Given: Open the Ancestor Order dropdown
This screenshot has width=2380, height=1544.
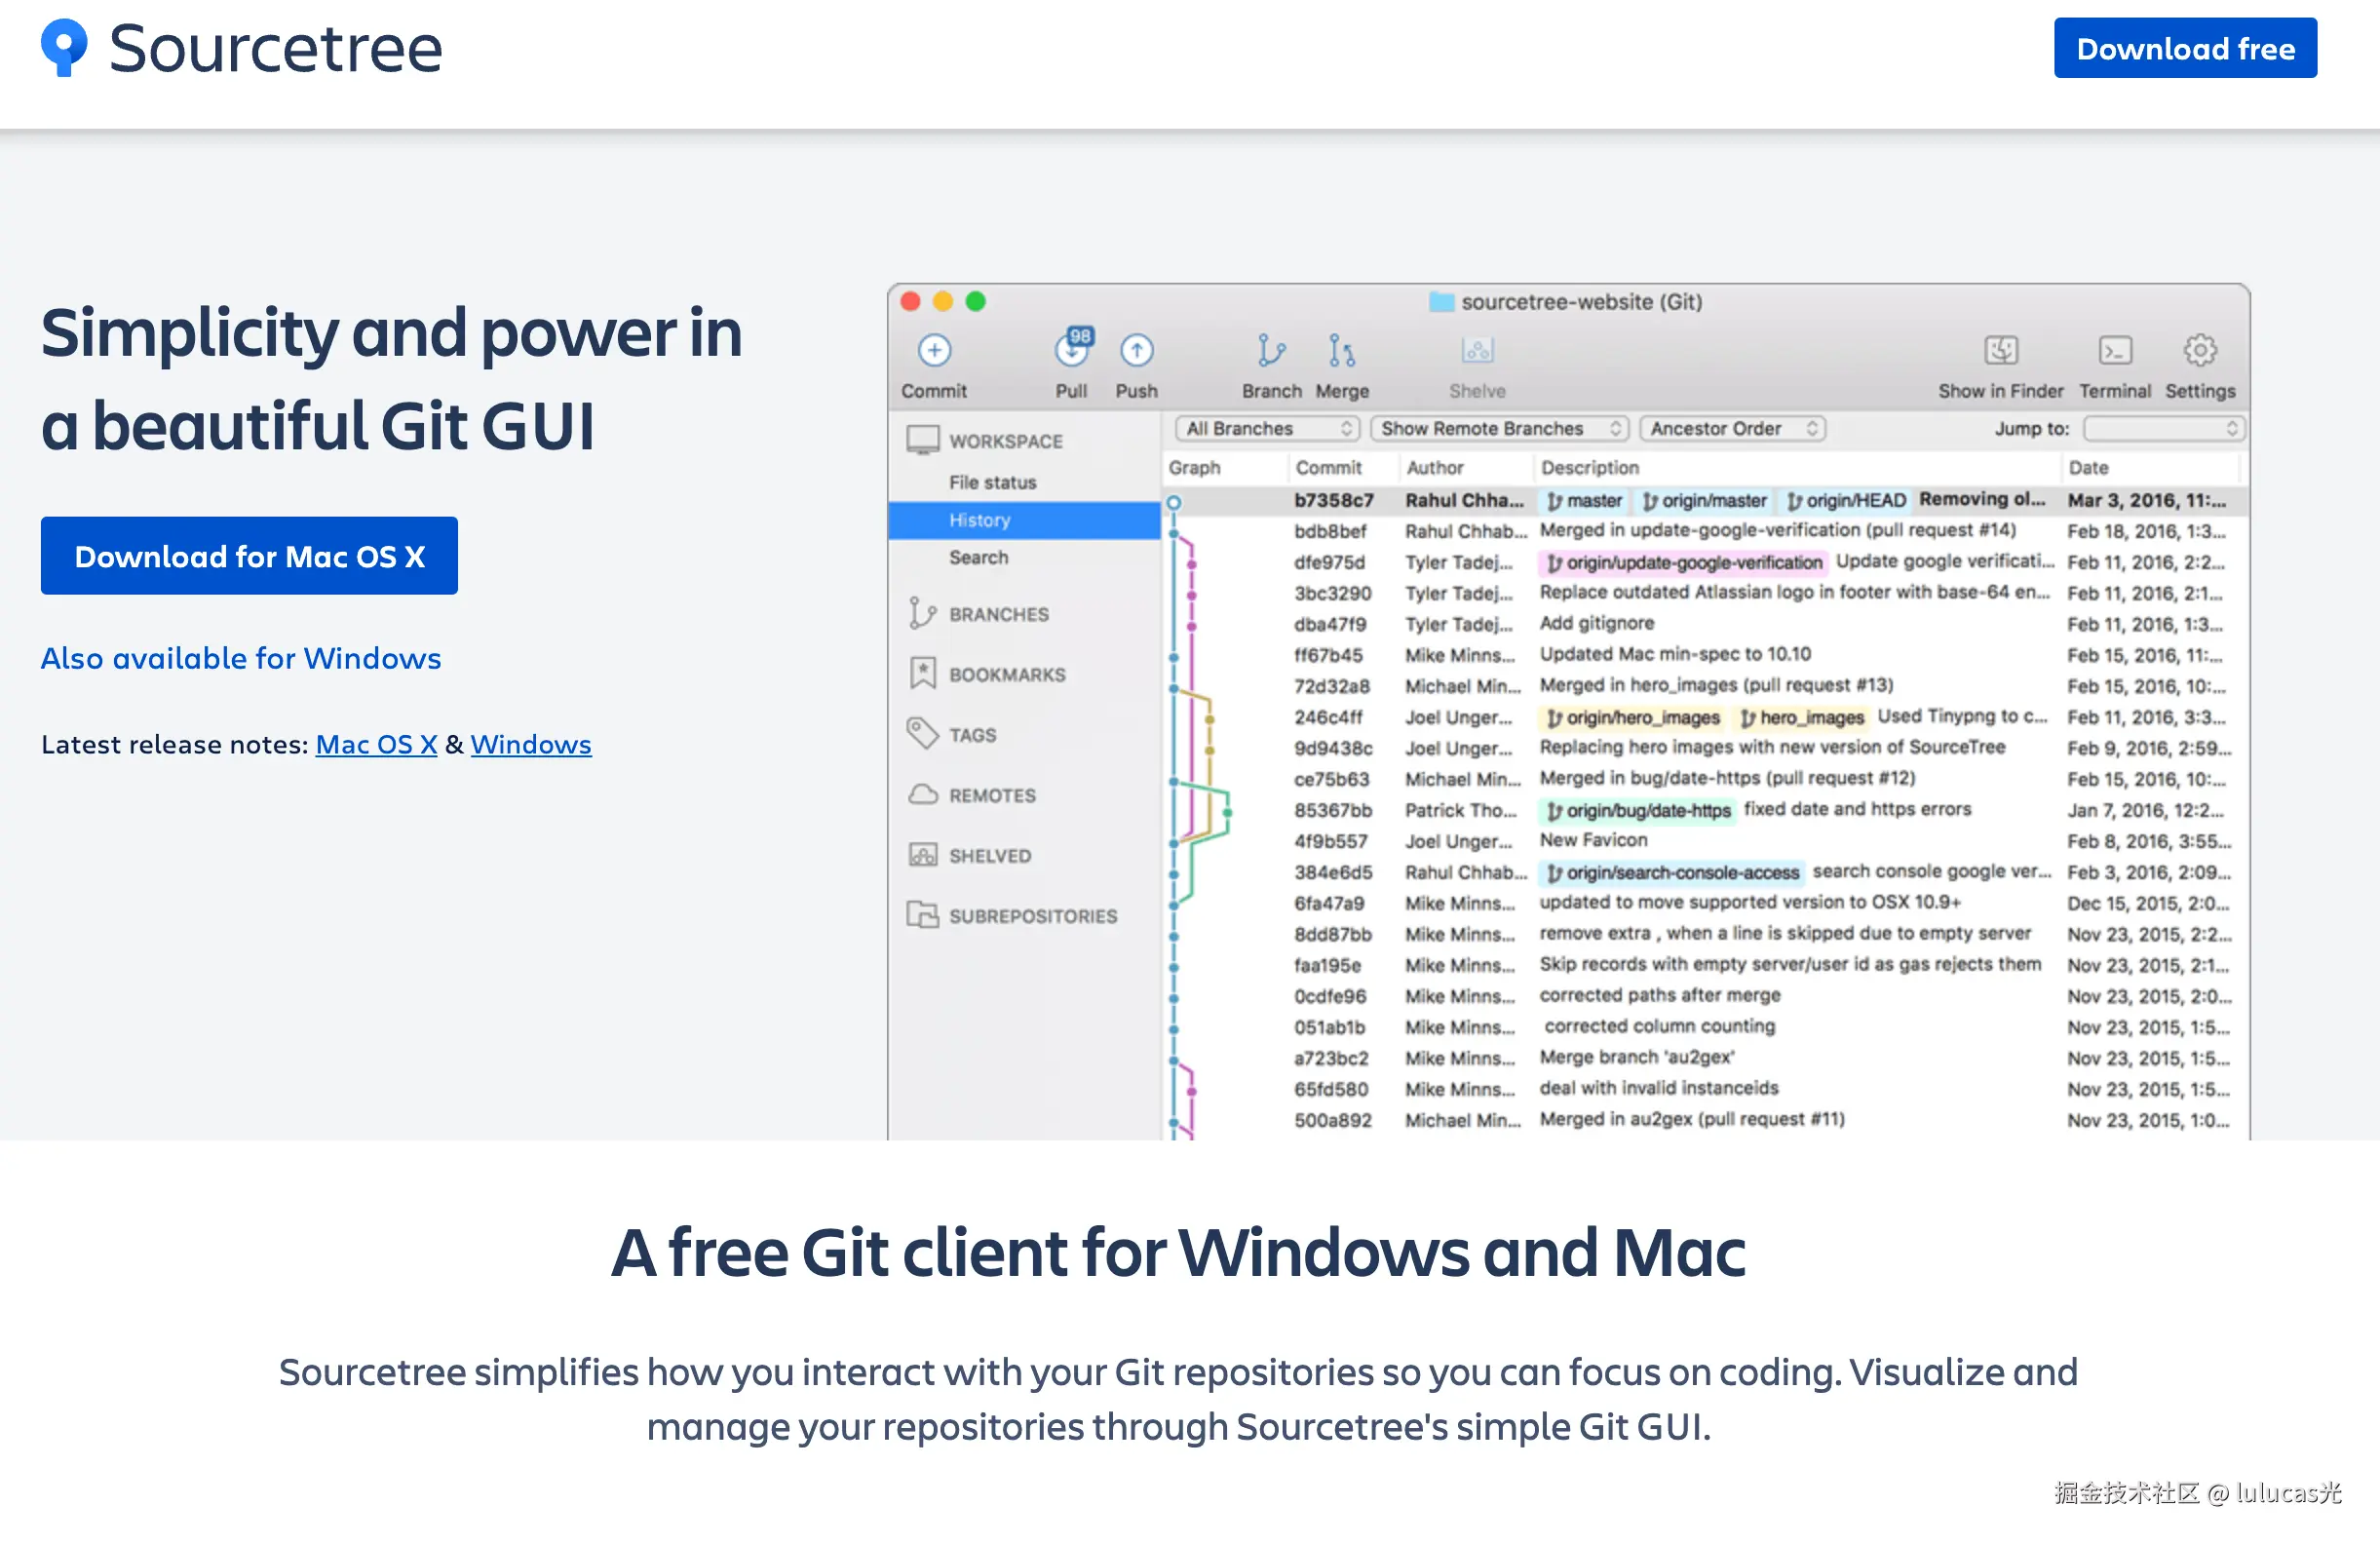Looking at the screenshot, I should [x=1733, y=429].
